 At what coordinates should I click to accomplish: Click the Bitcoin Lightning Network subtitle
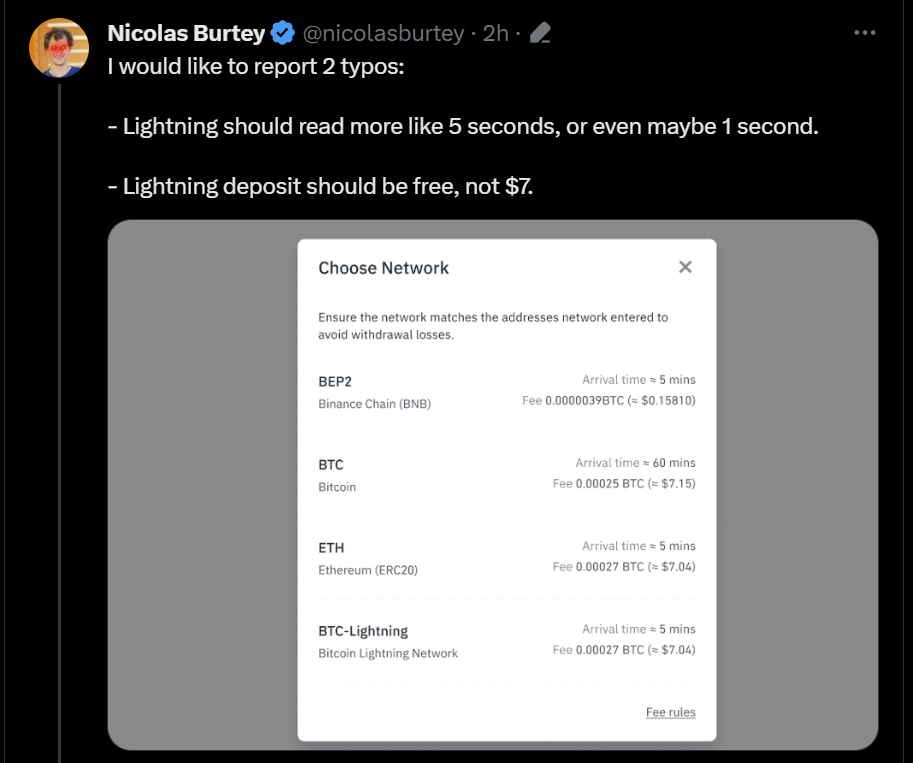(x=388, y=653)
